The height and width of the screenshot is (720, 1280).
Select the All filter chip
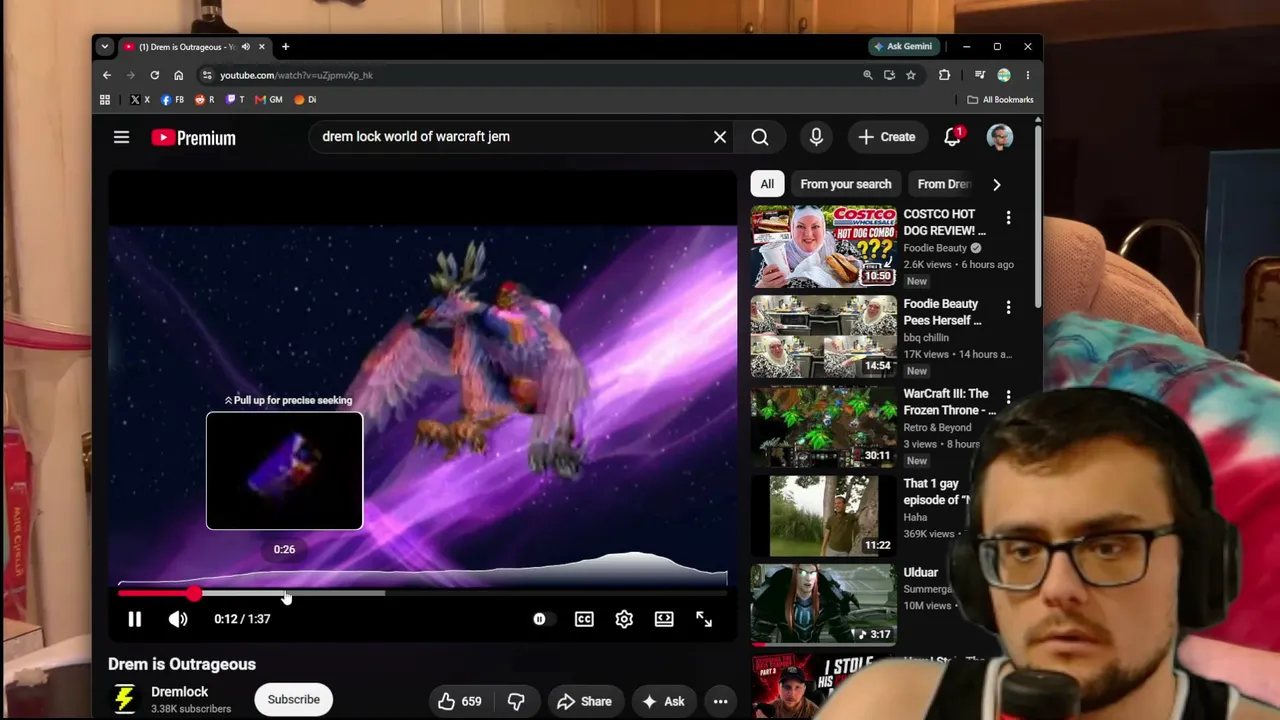[767, 184]
